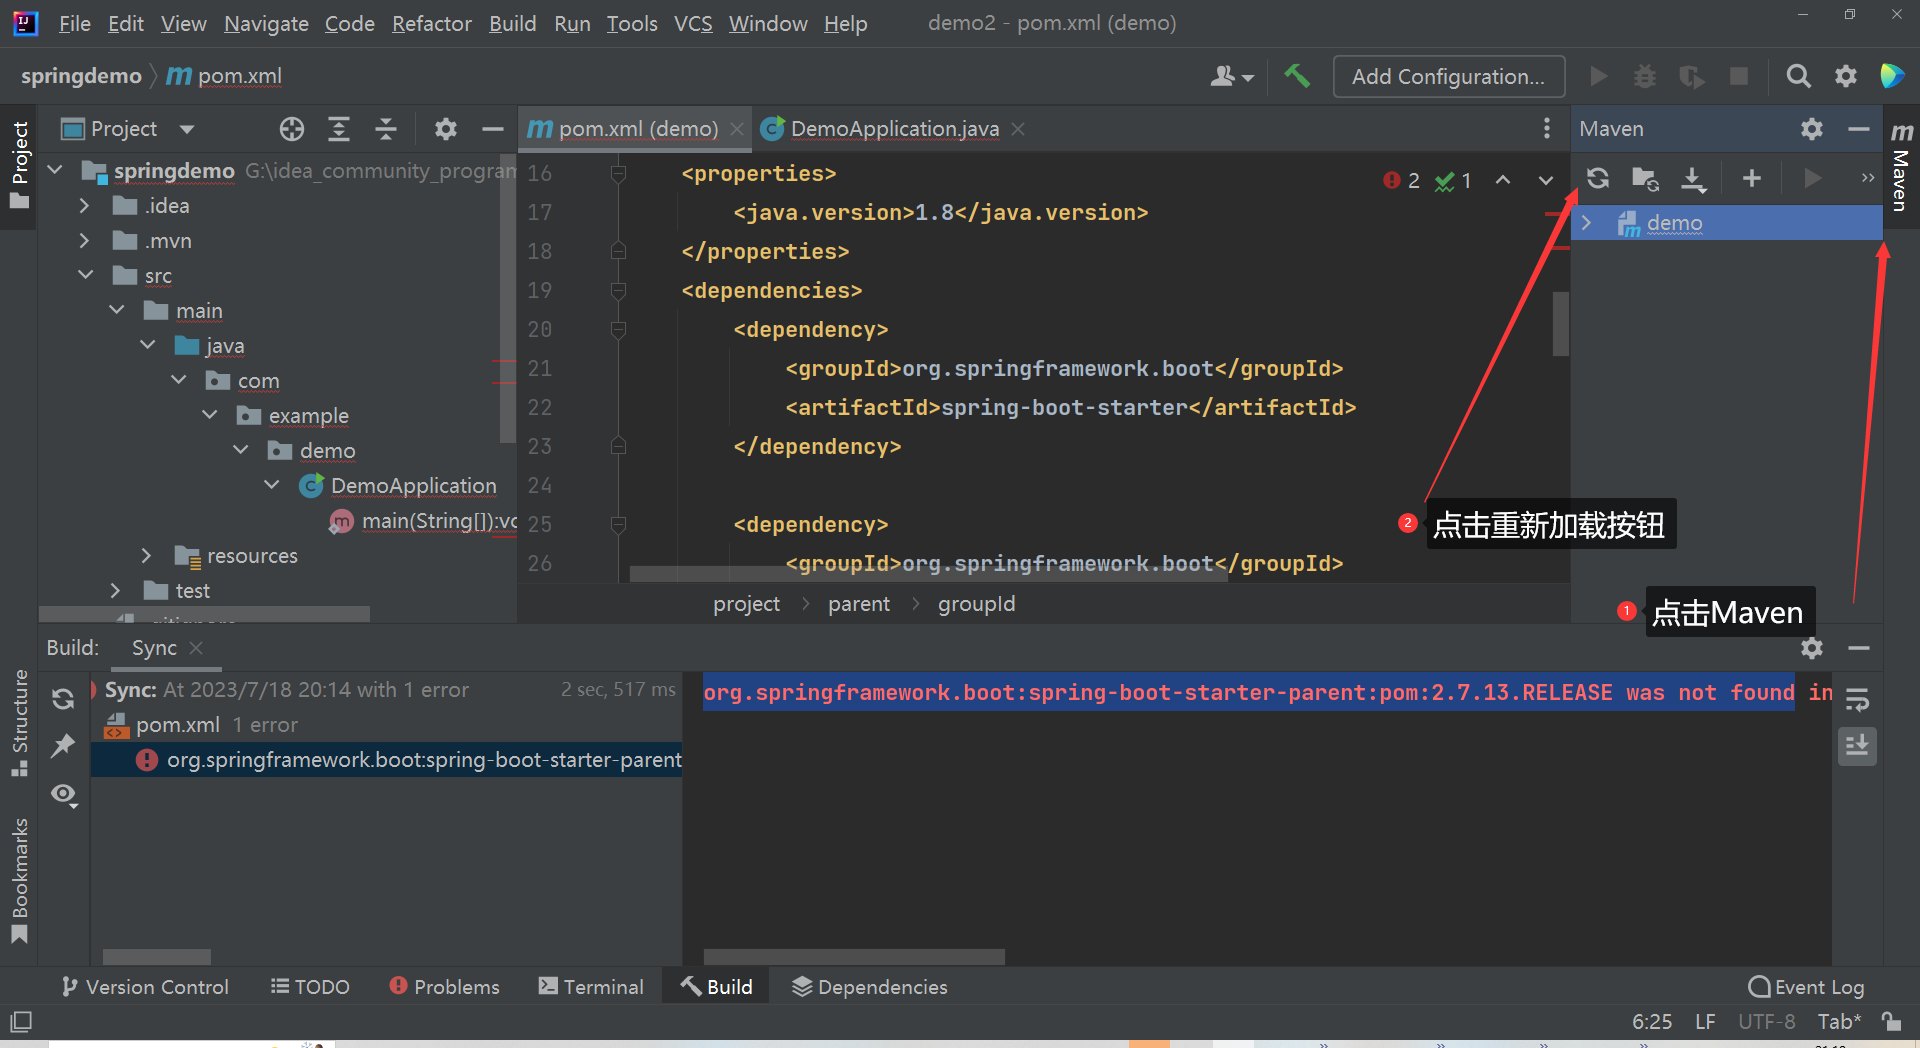Screen dimensions: 1920x1048
Task: Collapse the DemoApplication class node
Action: pos(272,485)
